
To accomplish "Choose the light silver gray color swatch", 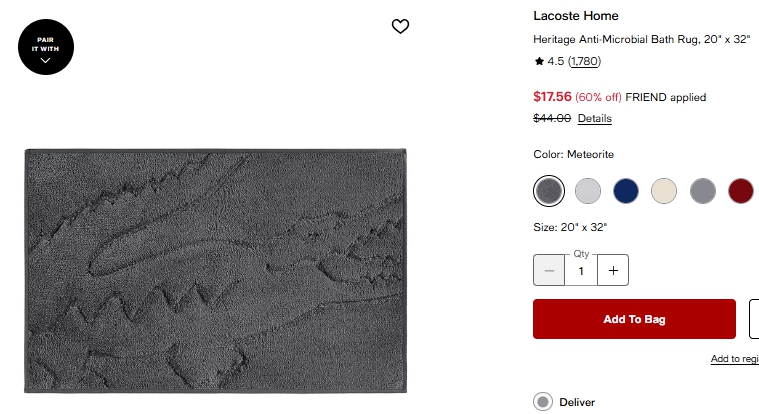I will (588, 190).
